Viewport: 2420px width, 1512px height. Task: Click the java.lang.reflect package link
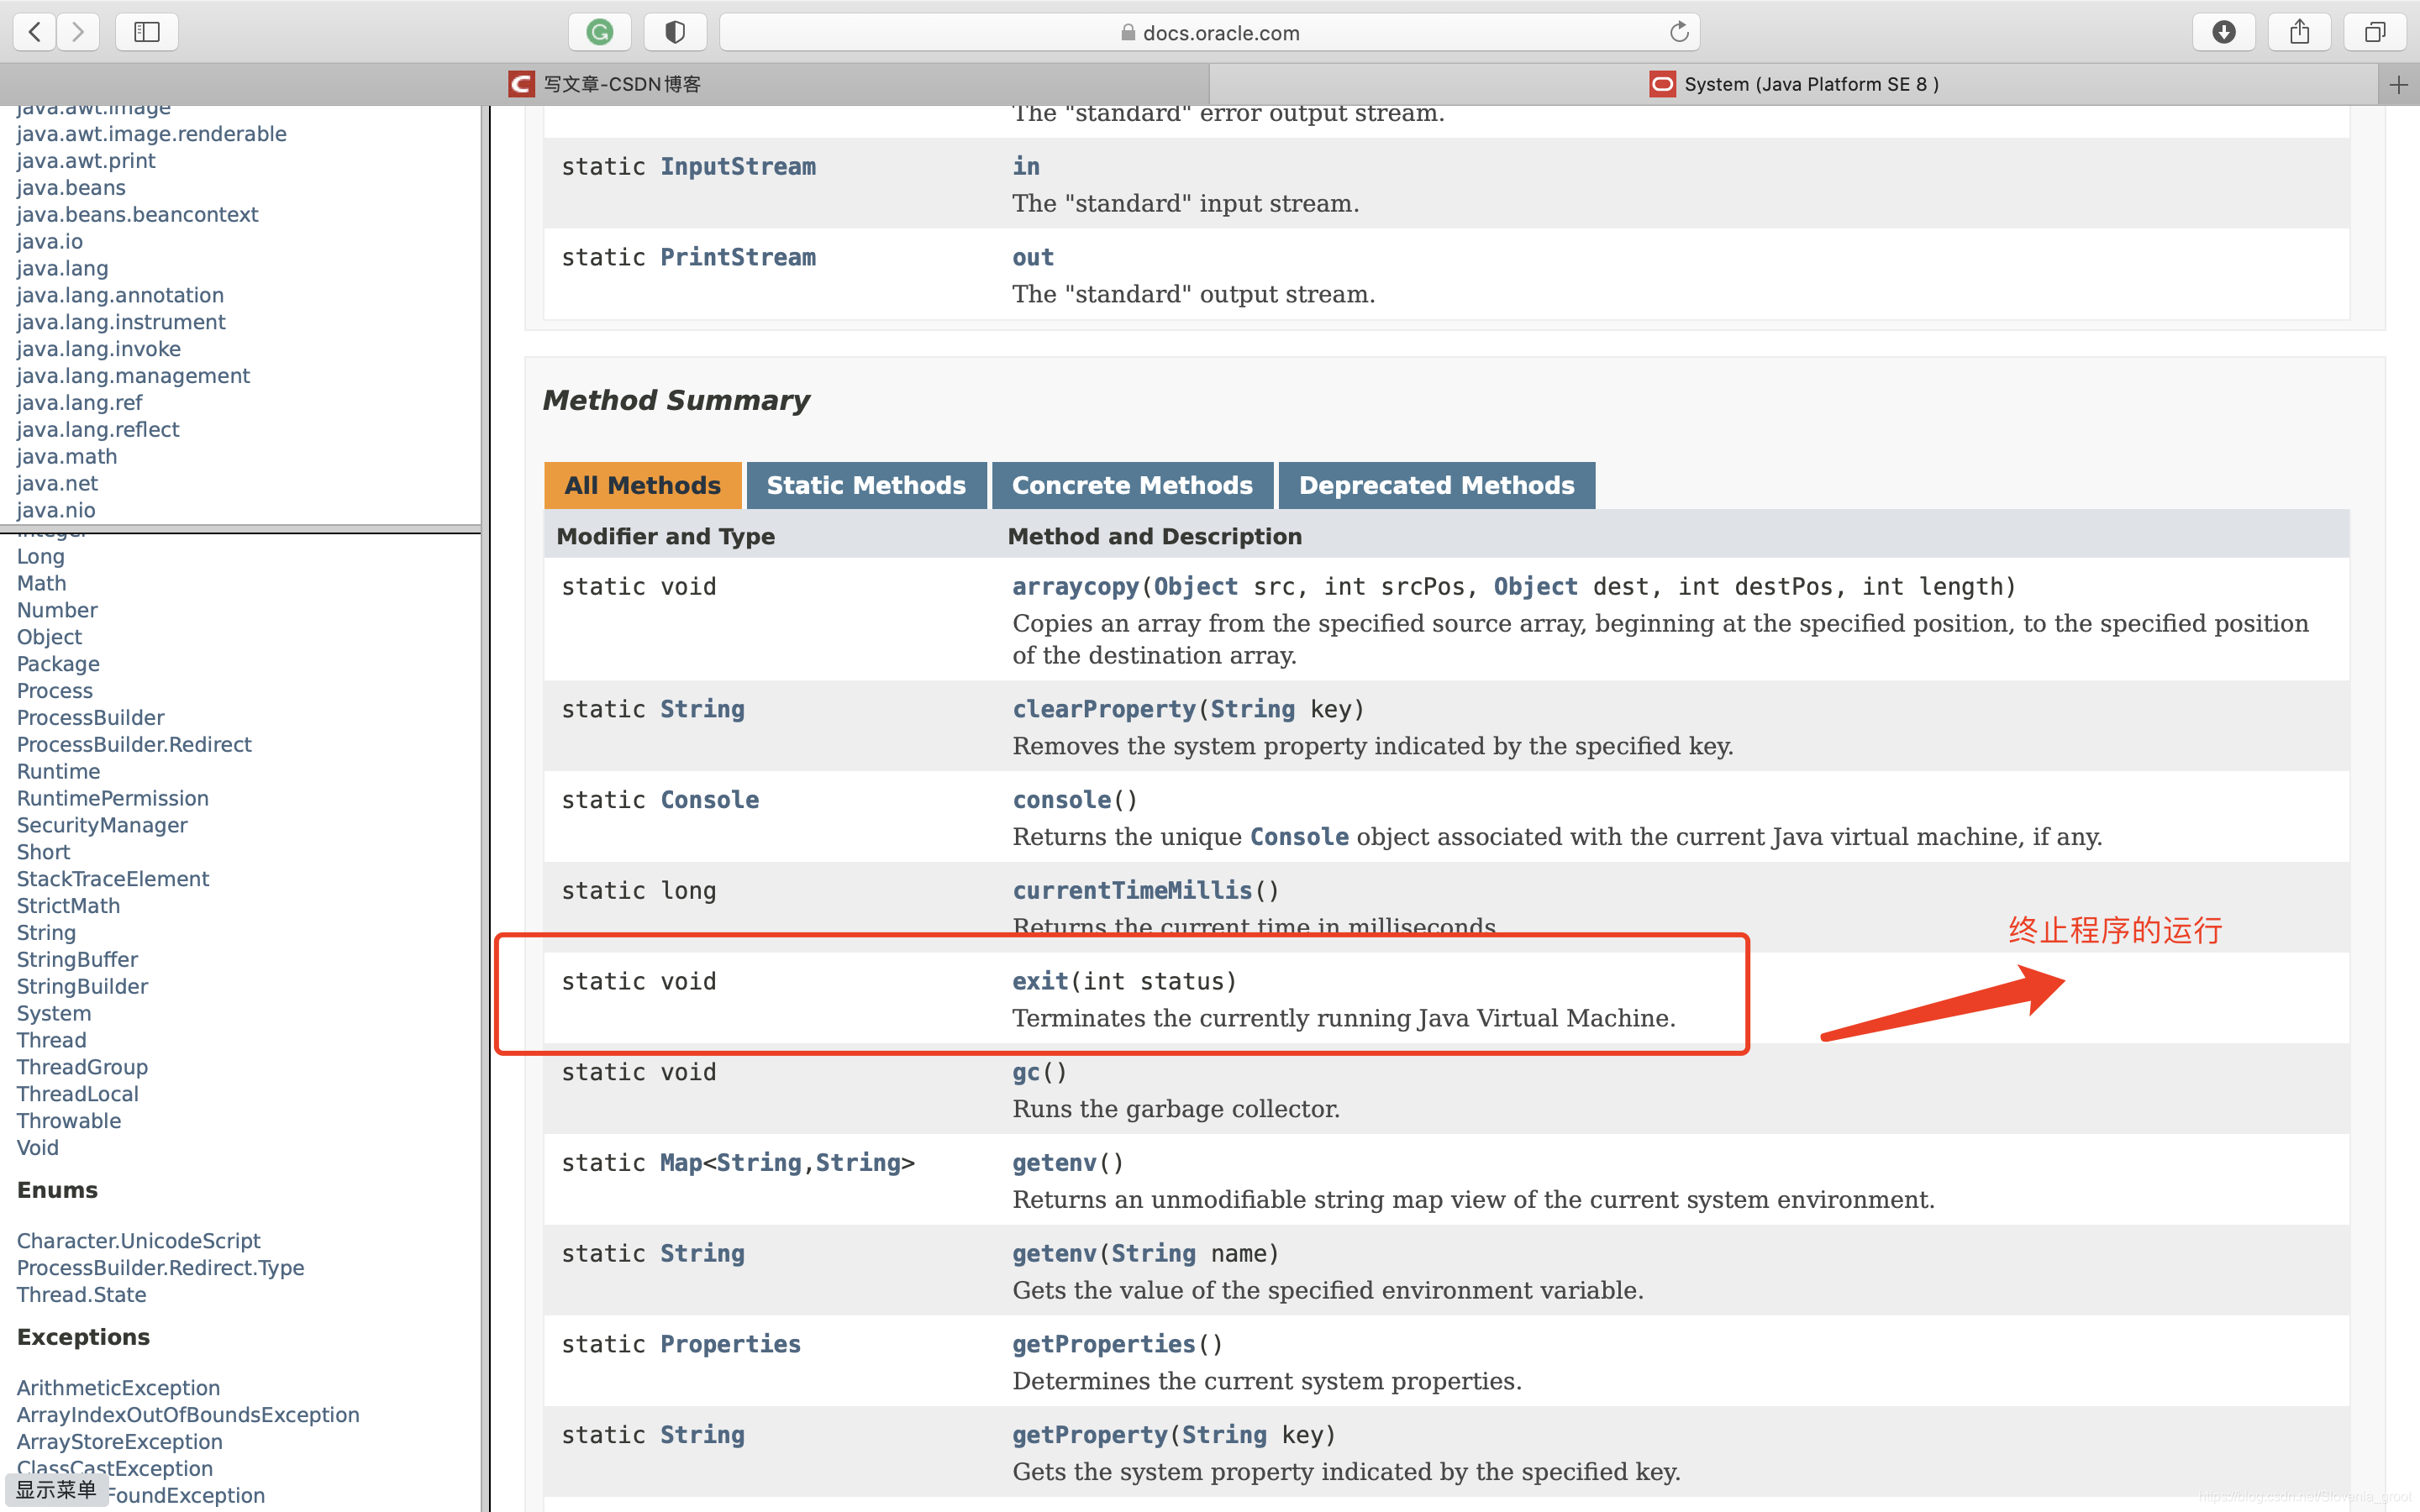coord(98,430)
